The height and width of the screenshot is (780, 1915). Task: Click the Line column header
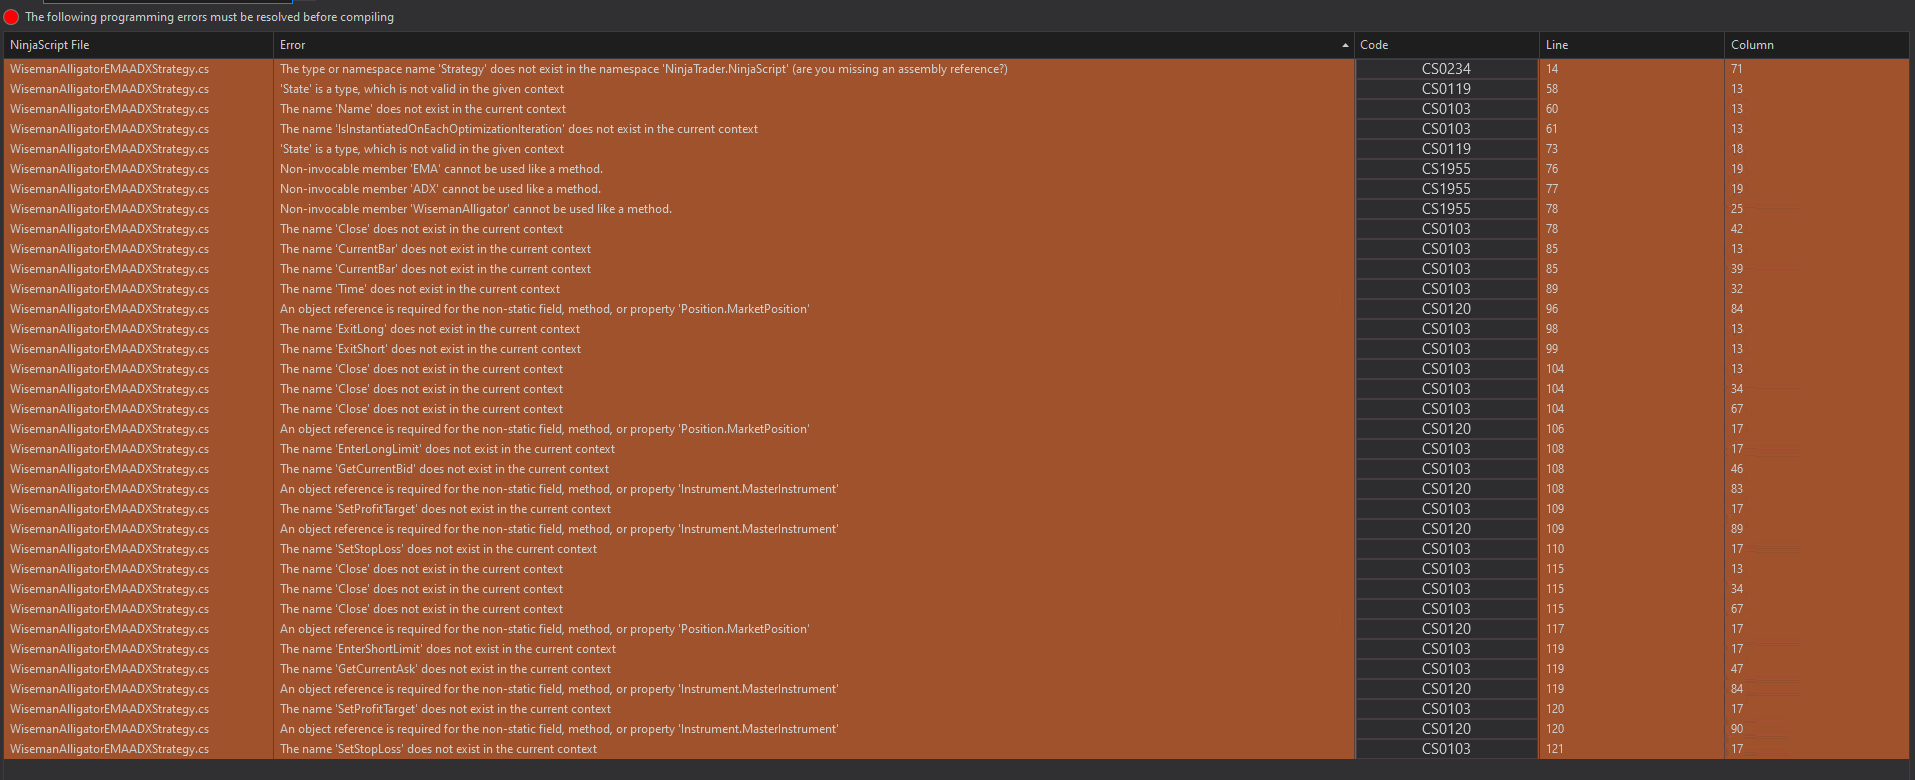(1557, 45)
